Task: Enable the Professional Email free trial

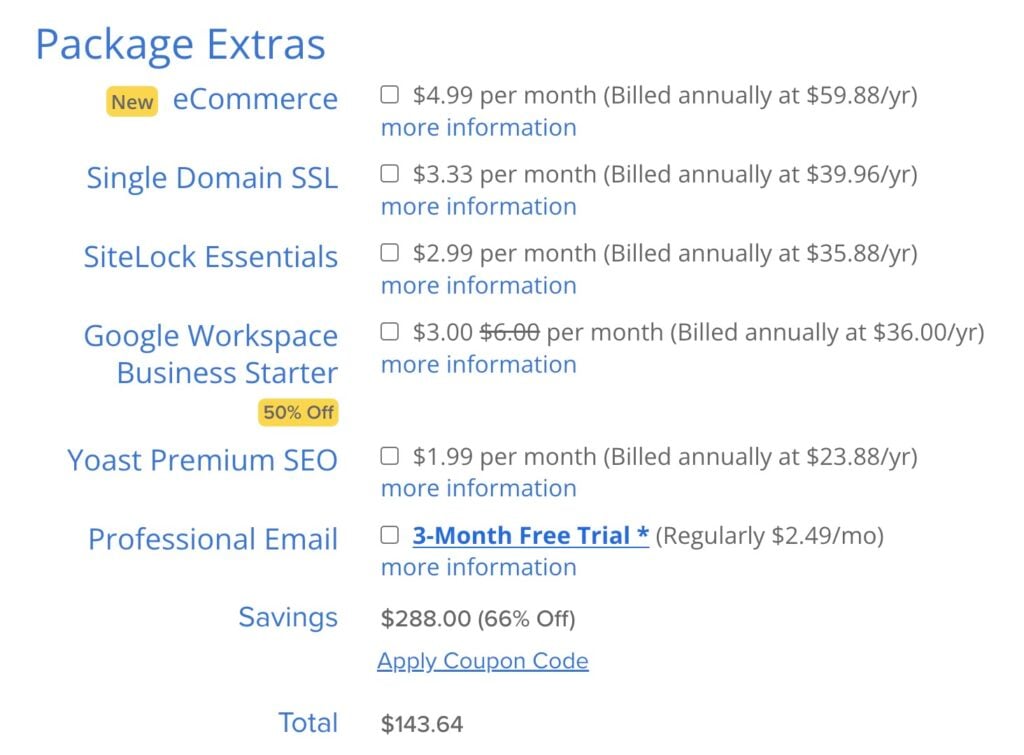Action: pyautogui.click(x=389, y=533)
